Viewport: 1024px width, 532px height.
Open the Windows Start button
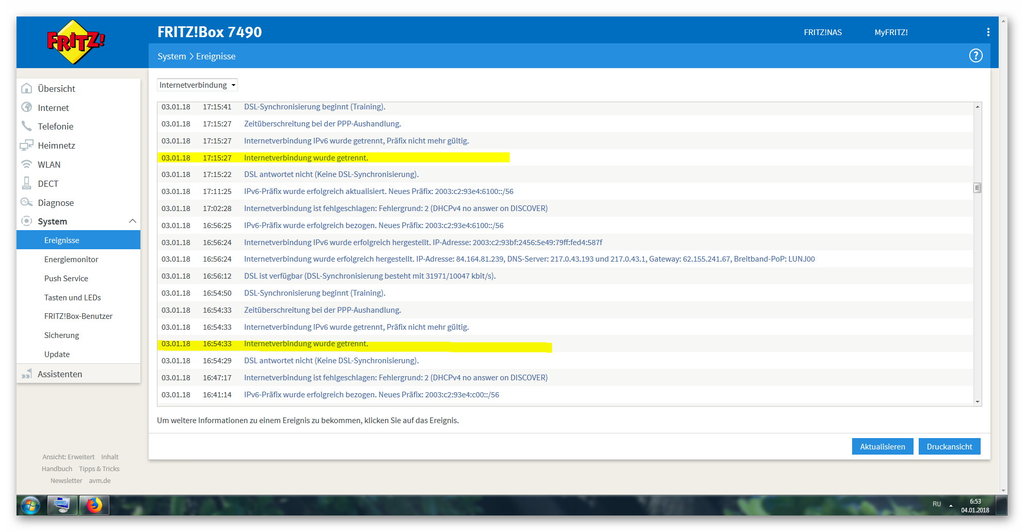pyautogui.click(x=31, y=505)
